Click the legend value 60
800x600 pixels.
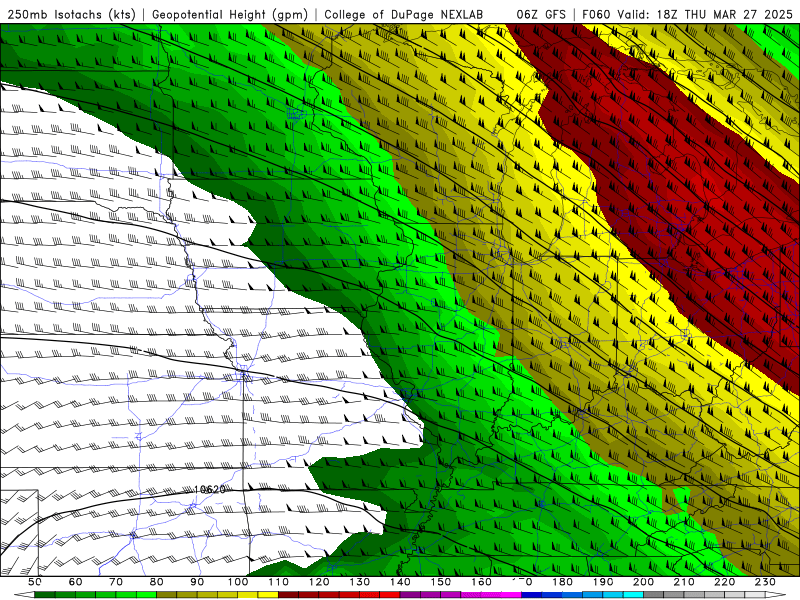[75, 582]
